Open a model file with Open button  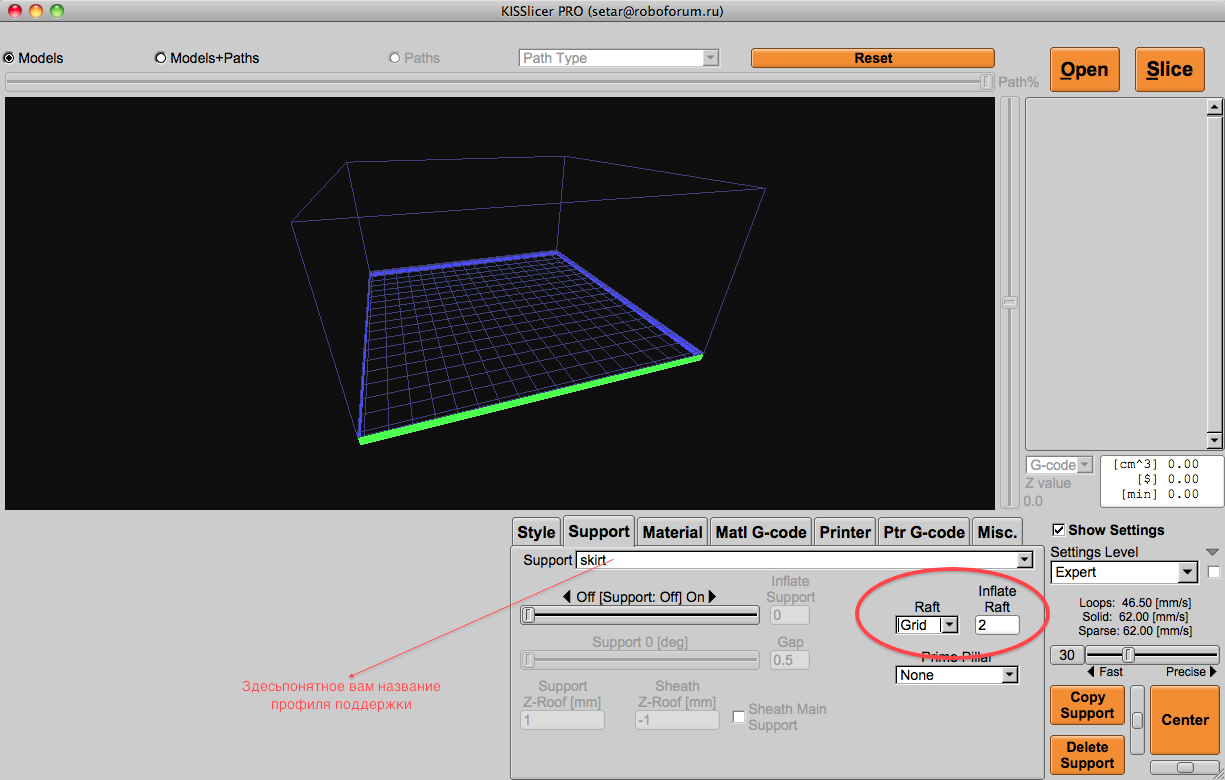[x=1084, y=70]
